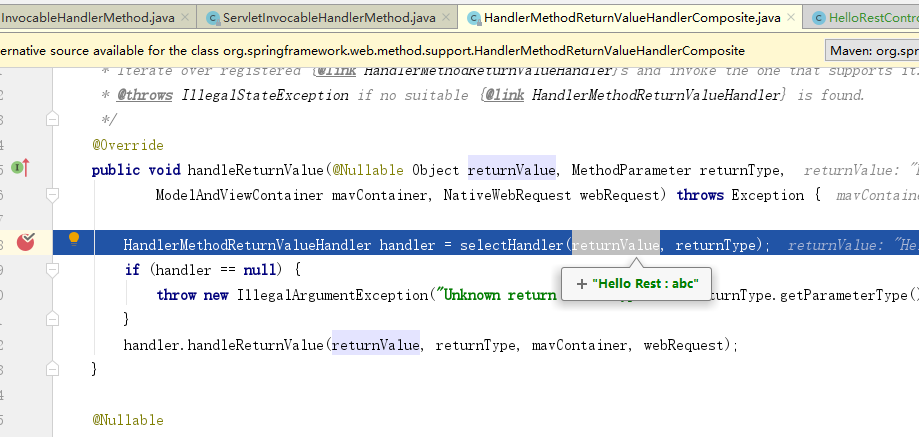The image size is (919, 437).
Task: Click the yellow intention light bulb
Action: 73,239
